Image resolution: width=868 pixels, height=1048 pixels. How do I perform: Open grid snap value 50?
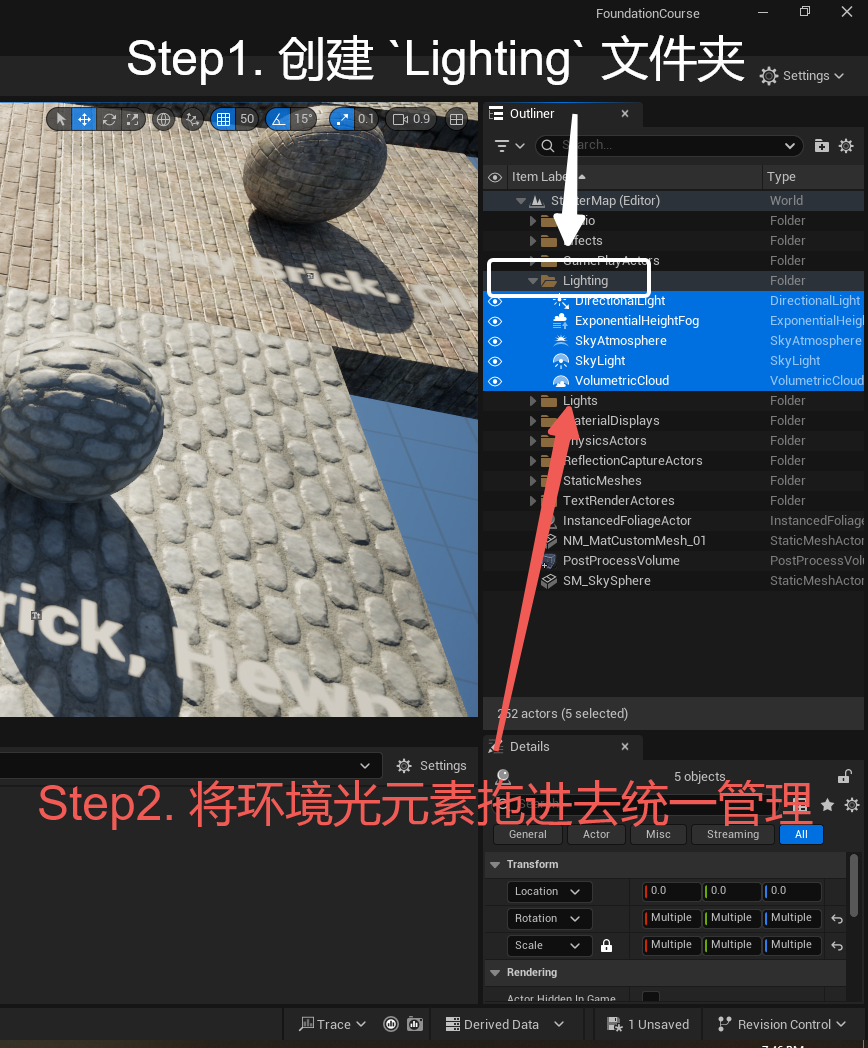(247, 119)
